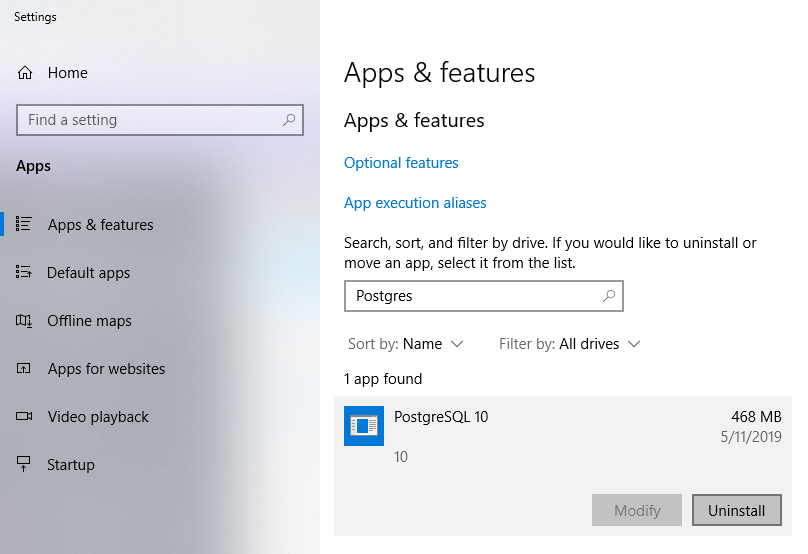Open Startup section

point(71,464)
